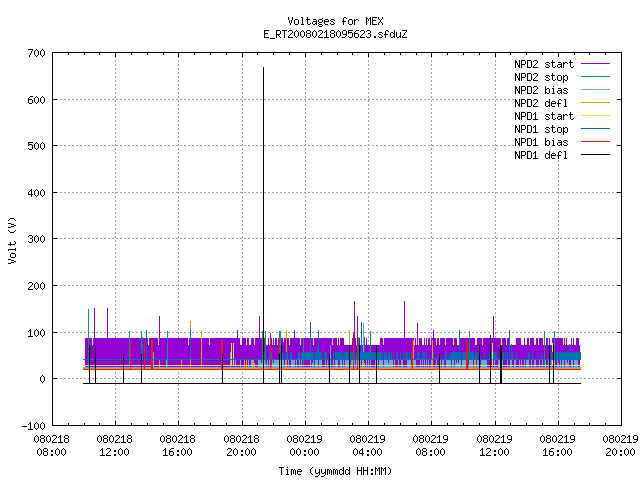Screen dimensions: 640x480
Task: Click the 'Time (yymmdd HH:MM)' x-axis label
Action: click(x=335, y=471)
